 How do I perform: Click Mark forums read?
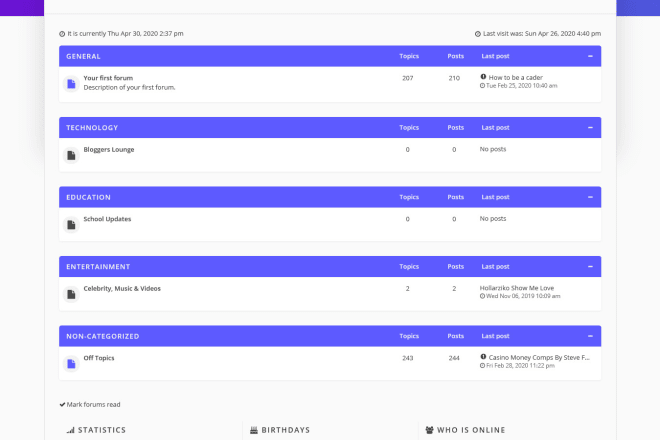point(93,405)
